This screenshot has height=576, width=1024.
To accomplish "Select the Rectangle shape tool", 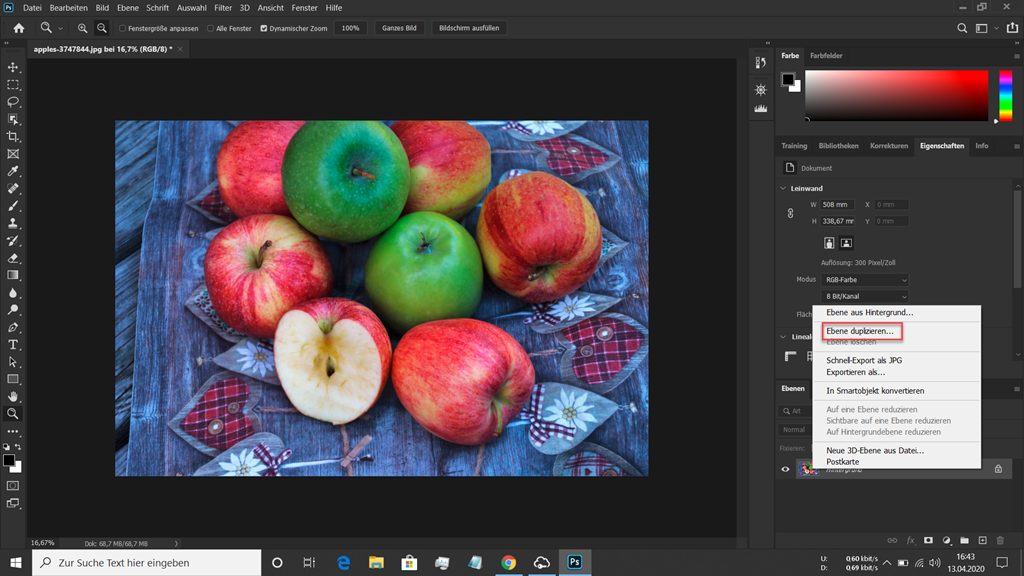I will (13, 379).
